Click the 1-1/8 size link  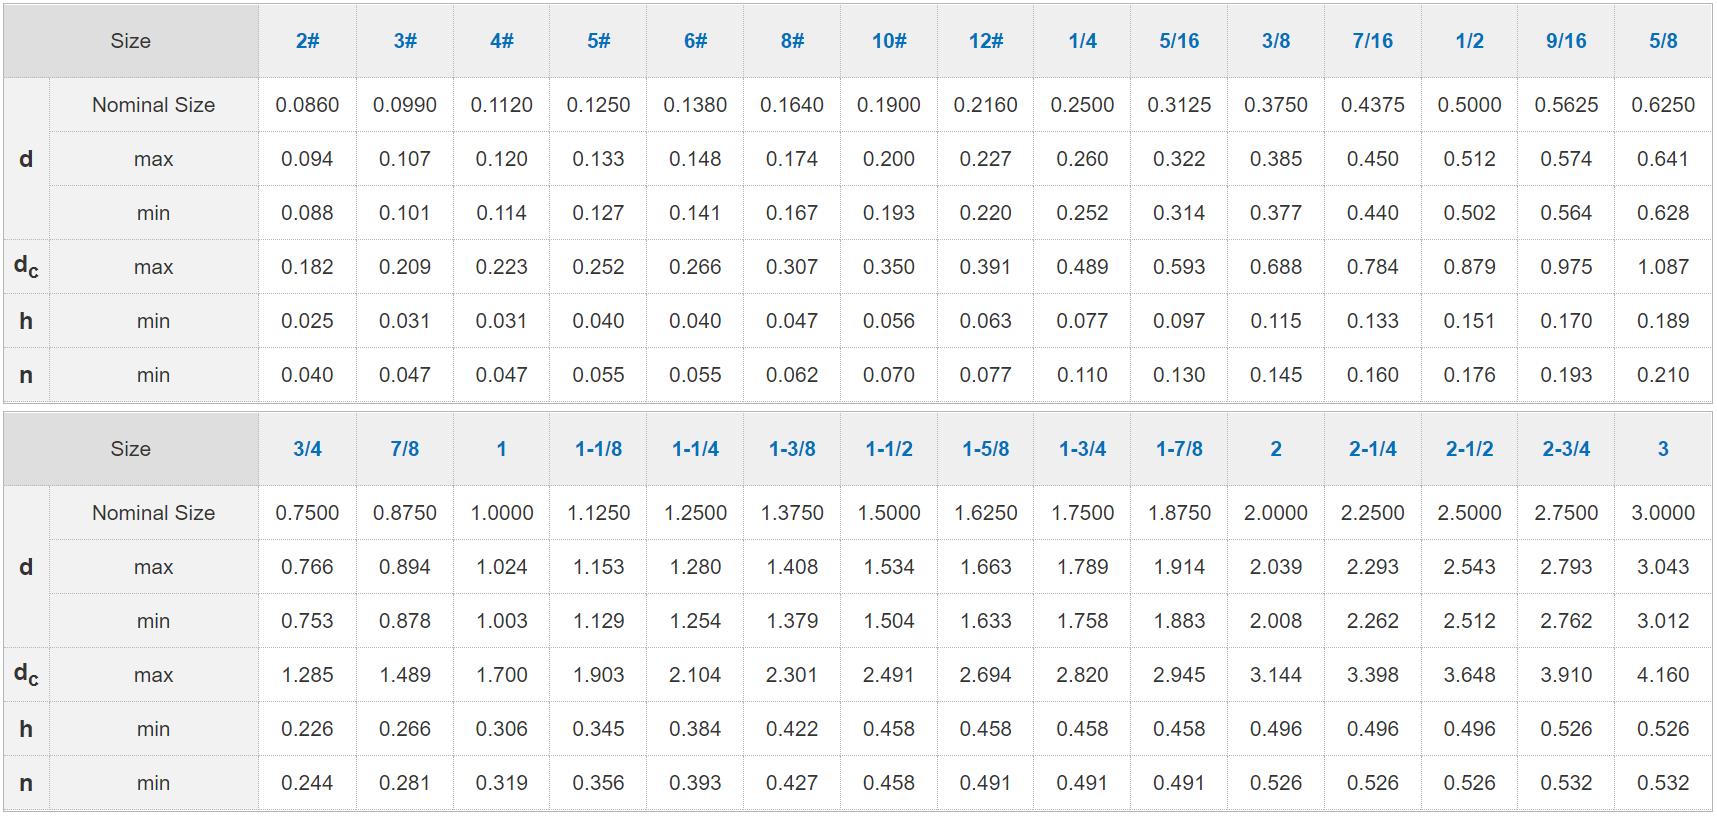598,449
